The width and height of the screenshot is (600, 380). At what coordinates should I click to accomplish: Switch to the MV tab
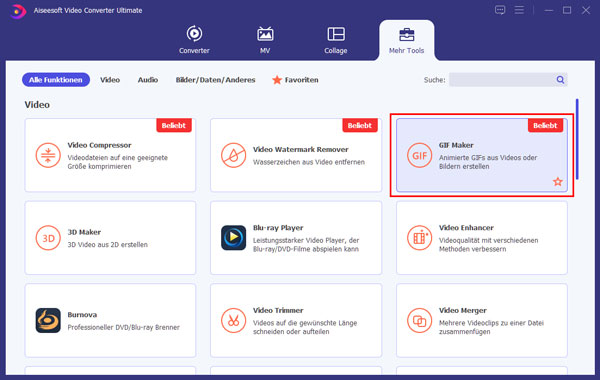click(265, 40)
